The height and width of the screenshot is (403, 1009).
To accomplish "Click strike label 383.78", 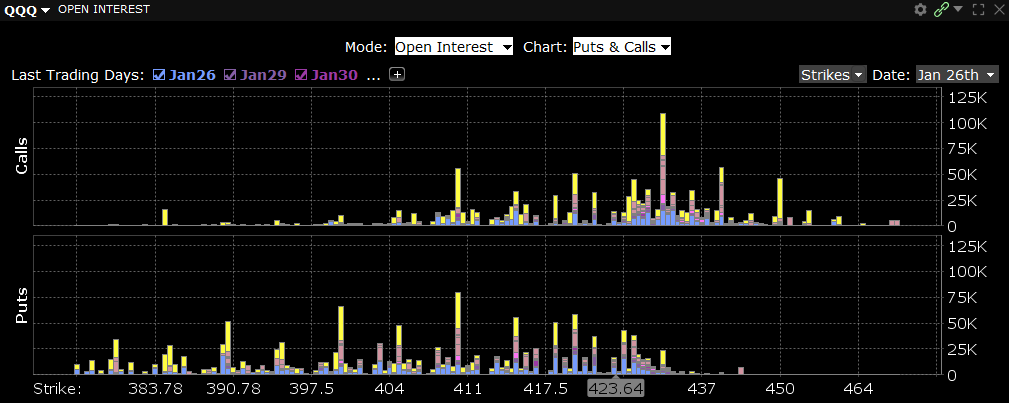I will click(x=155, y=389).
